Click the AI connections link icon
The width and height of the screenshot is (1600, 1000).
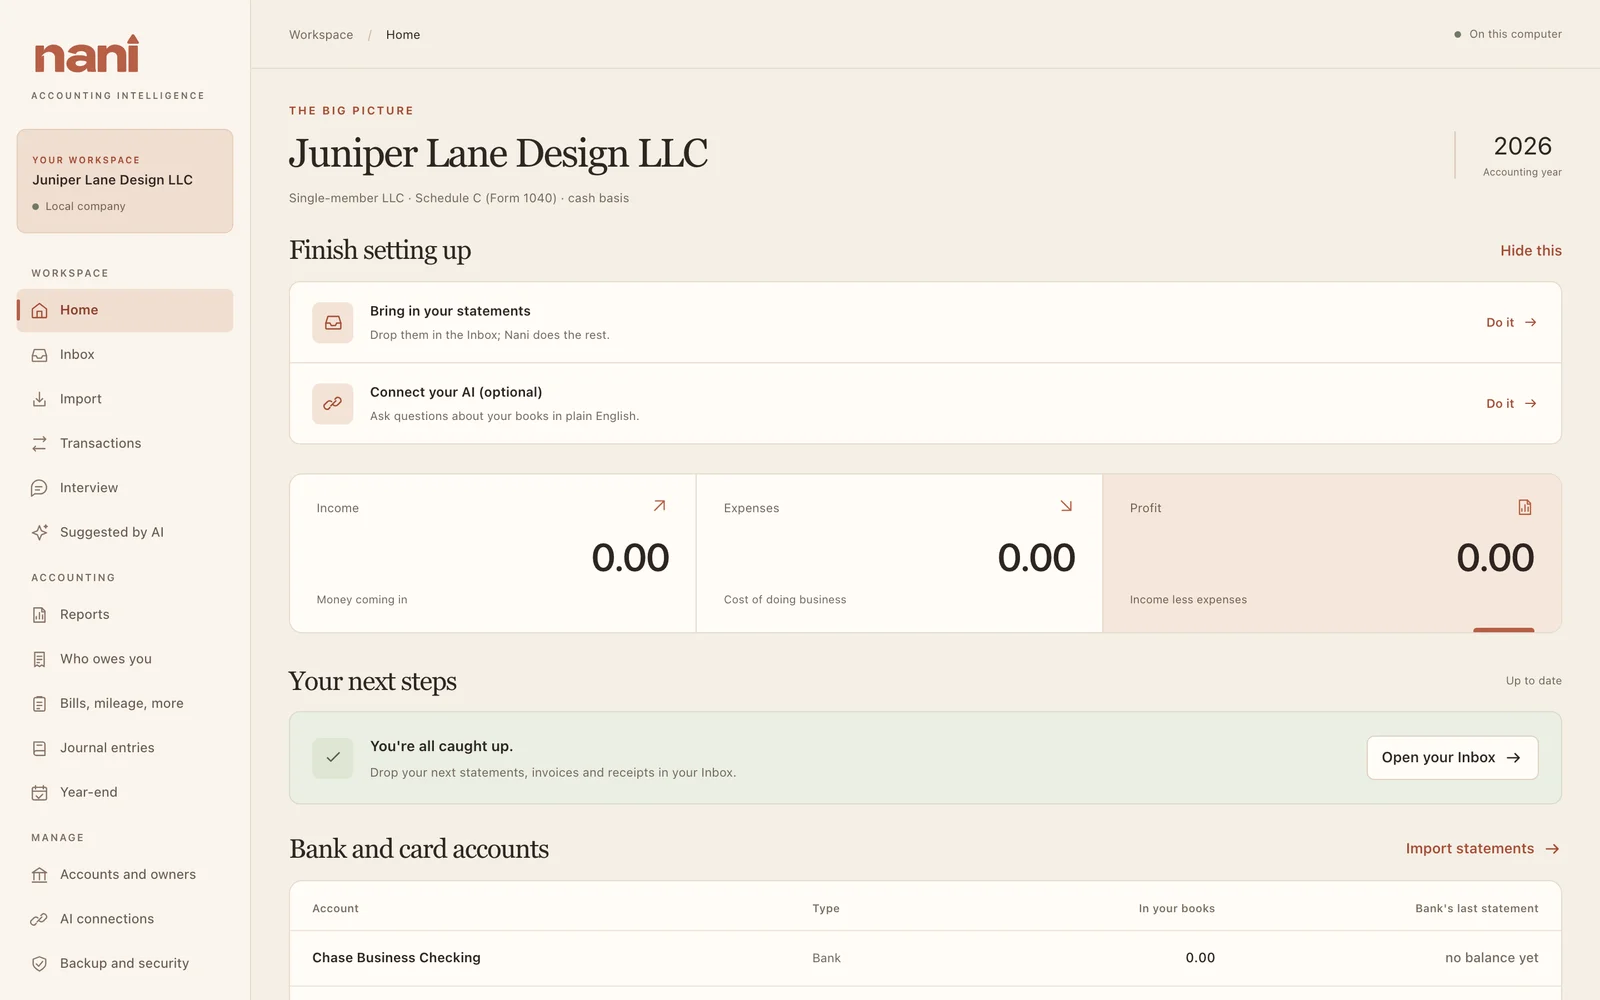point(39,919)
